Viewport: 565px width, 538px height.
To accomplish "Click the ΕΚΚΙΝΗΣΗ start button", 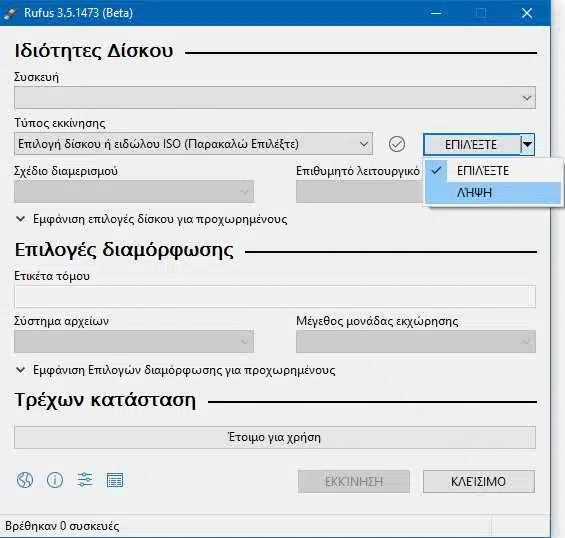I will [x=354, y=481].
